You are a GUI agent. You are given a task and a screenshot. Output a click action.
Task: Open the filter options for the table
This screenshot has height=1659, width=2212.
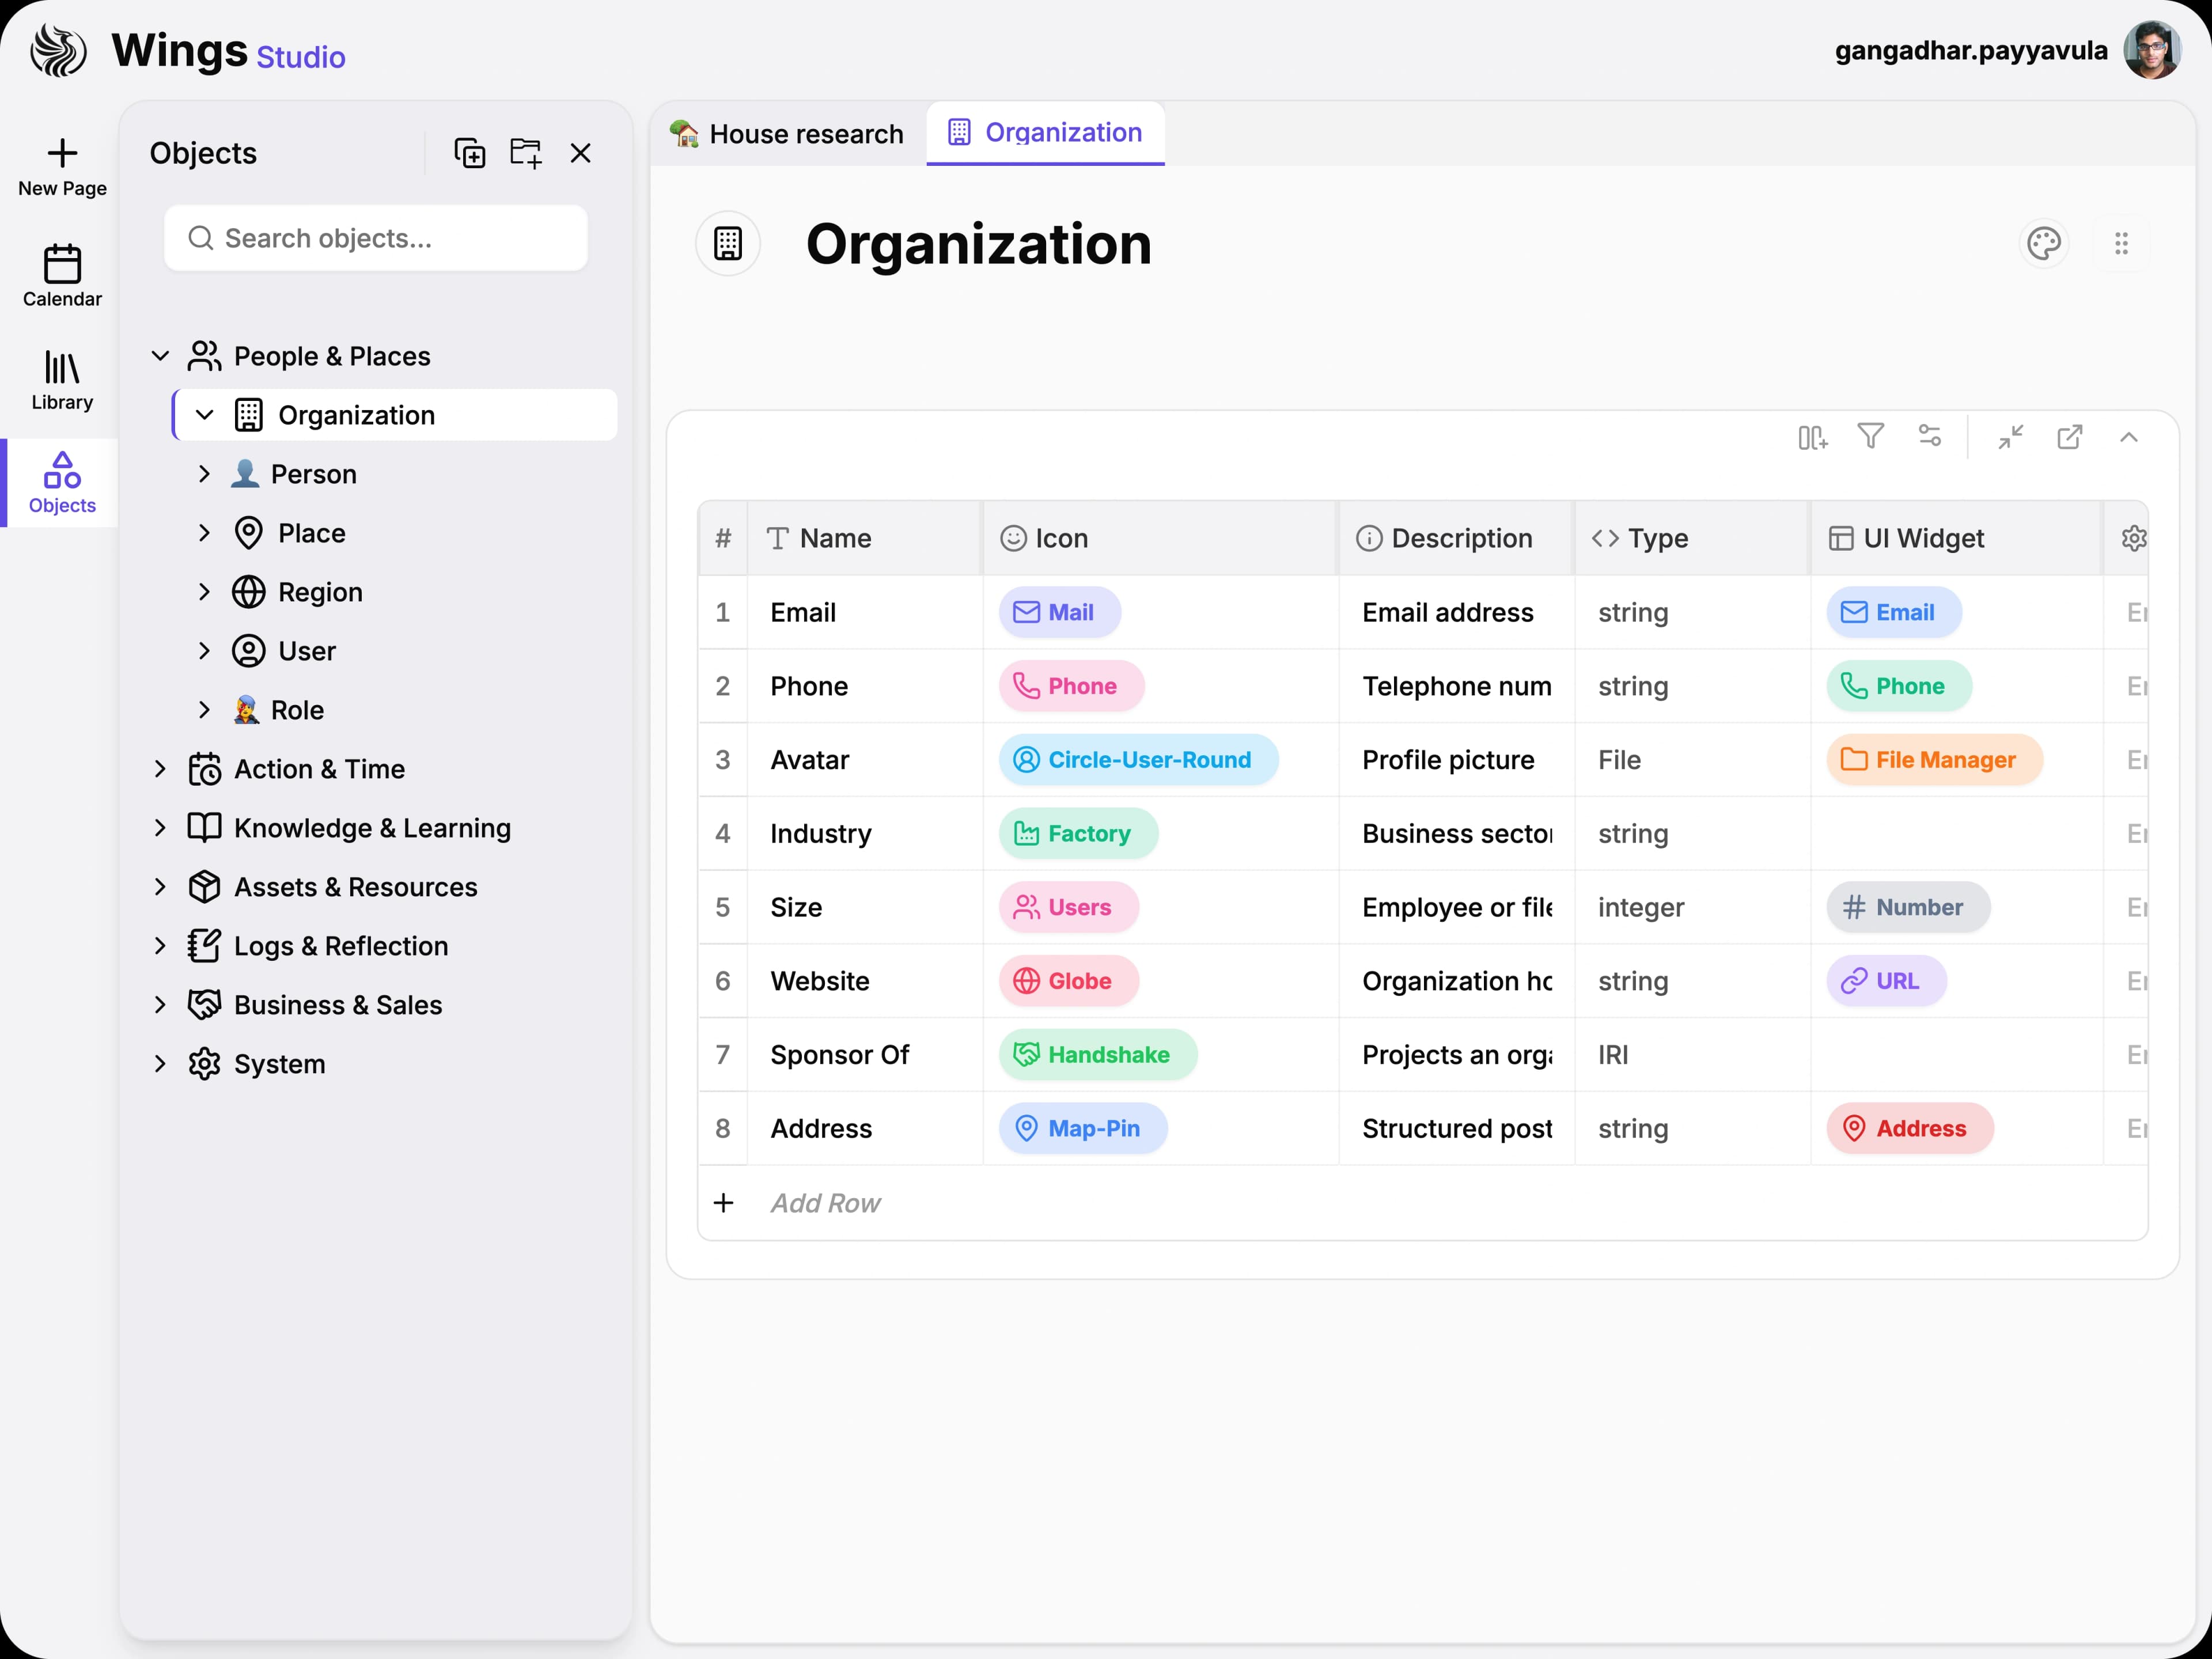coord(1871,437)
